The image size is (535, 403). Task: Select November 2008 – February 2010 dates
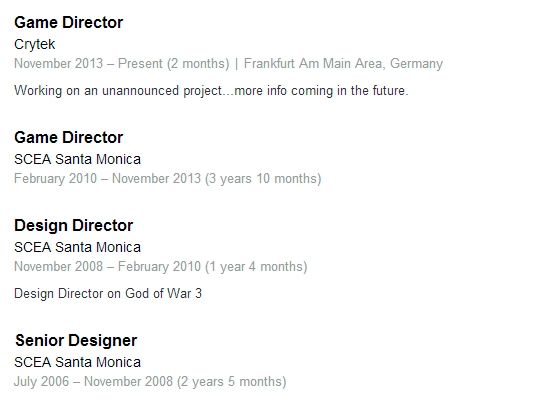click(107, 267)
